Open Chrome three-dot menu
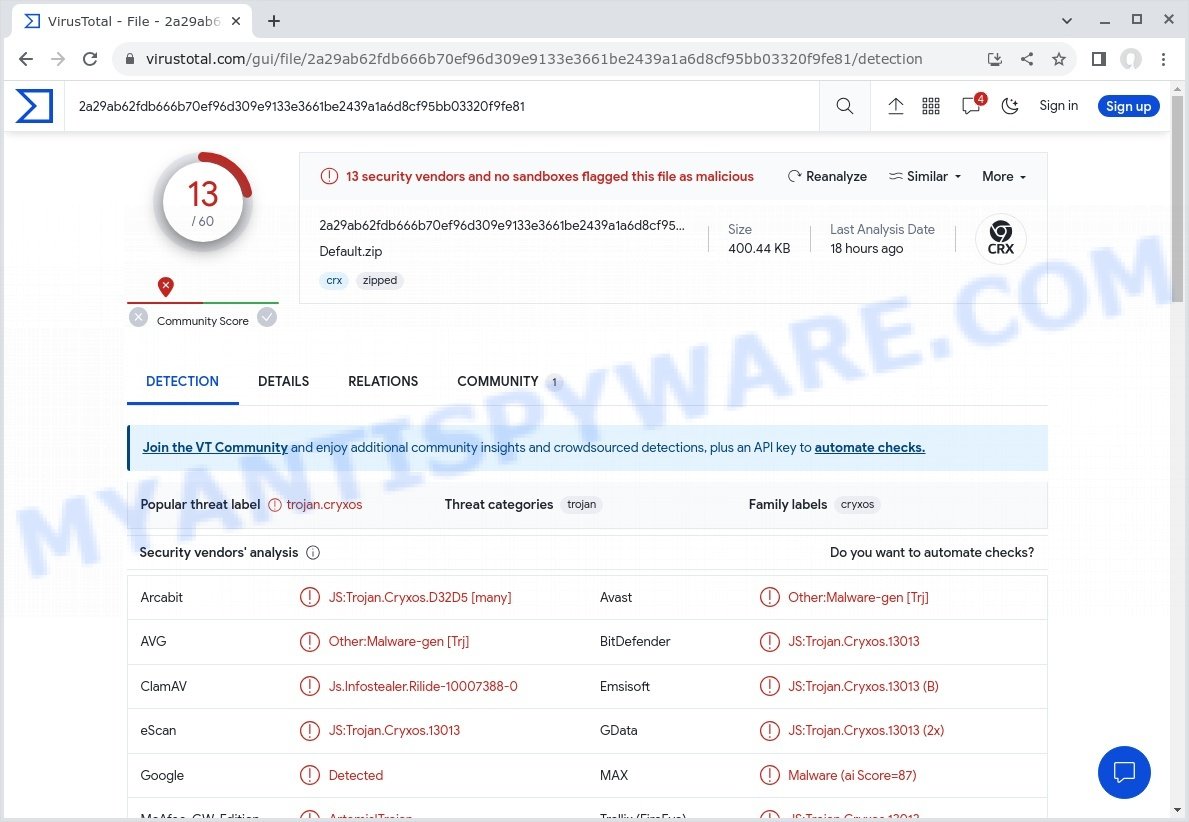The image size is (1189, 822). tap(1163, 58)
